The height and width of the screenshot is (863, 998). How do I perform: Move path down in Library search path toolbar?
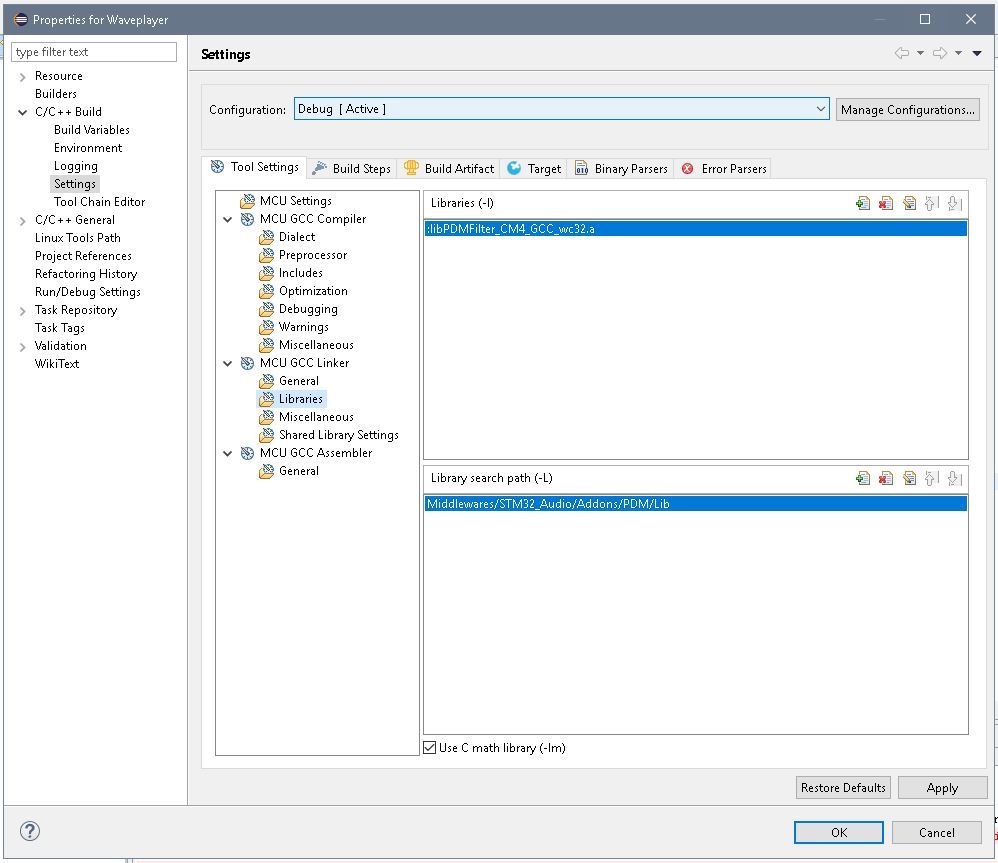954,478
